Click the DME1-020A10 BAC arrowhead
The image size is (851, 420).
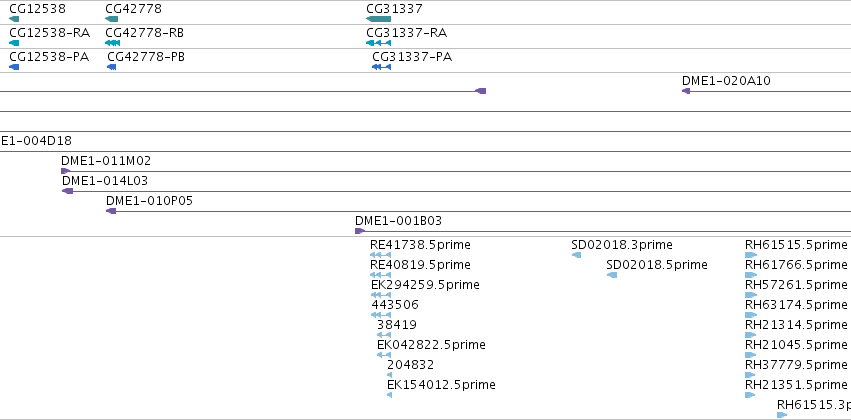[686, 91]
